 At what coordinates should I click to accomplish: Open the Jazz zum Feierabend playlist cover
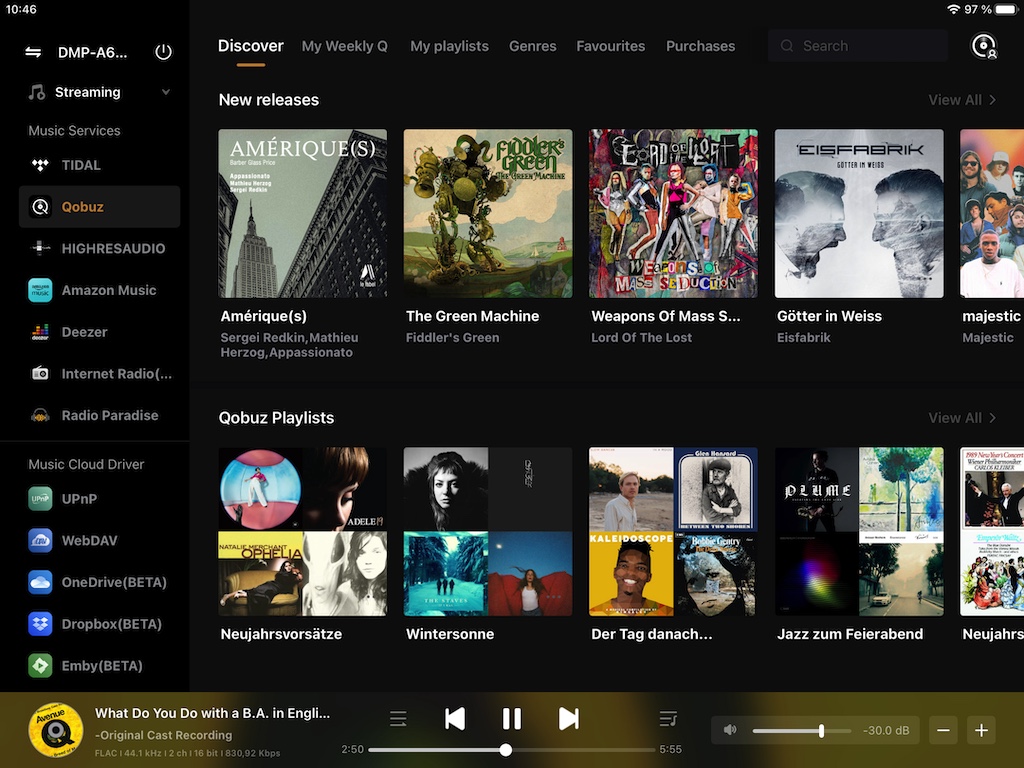859,532
